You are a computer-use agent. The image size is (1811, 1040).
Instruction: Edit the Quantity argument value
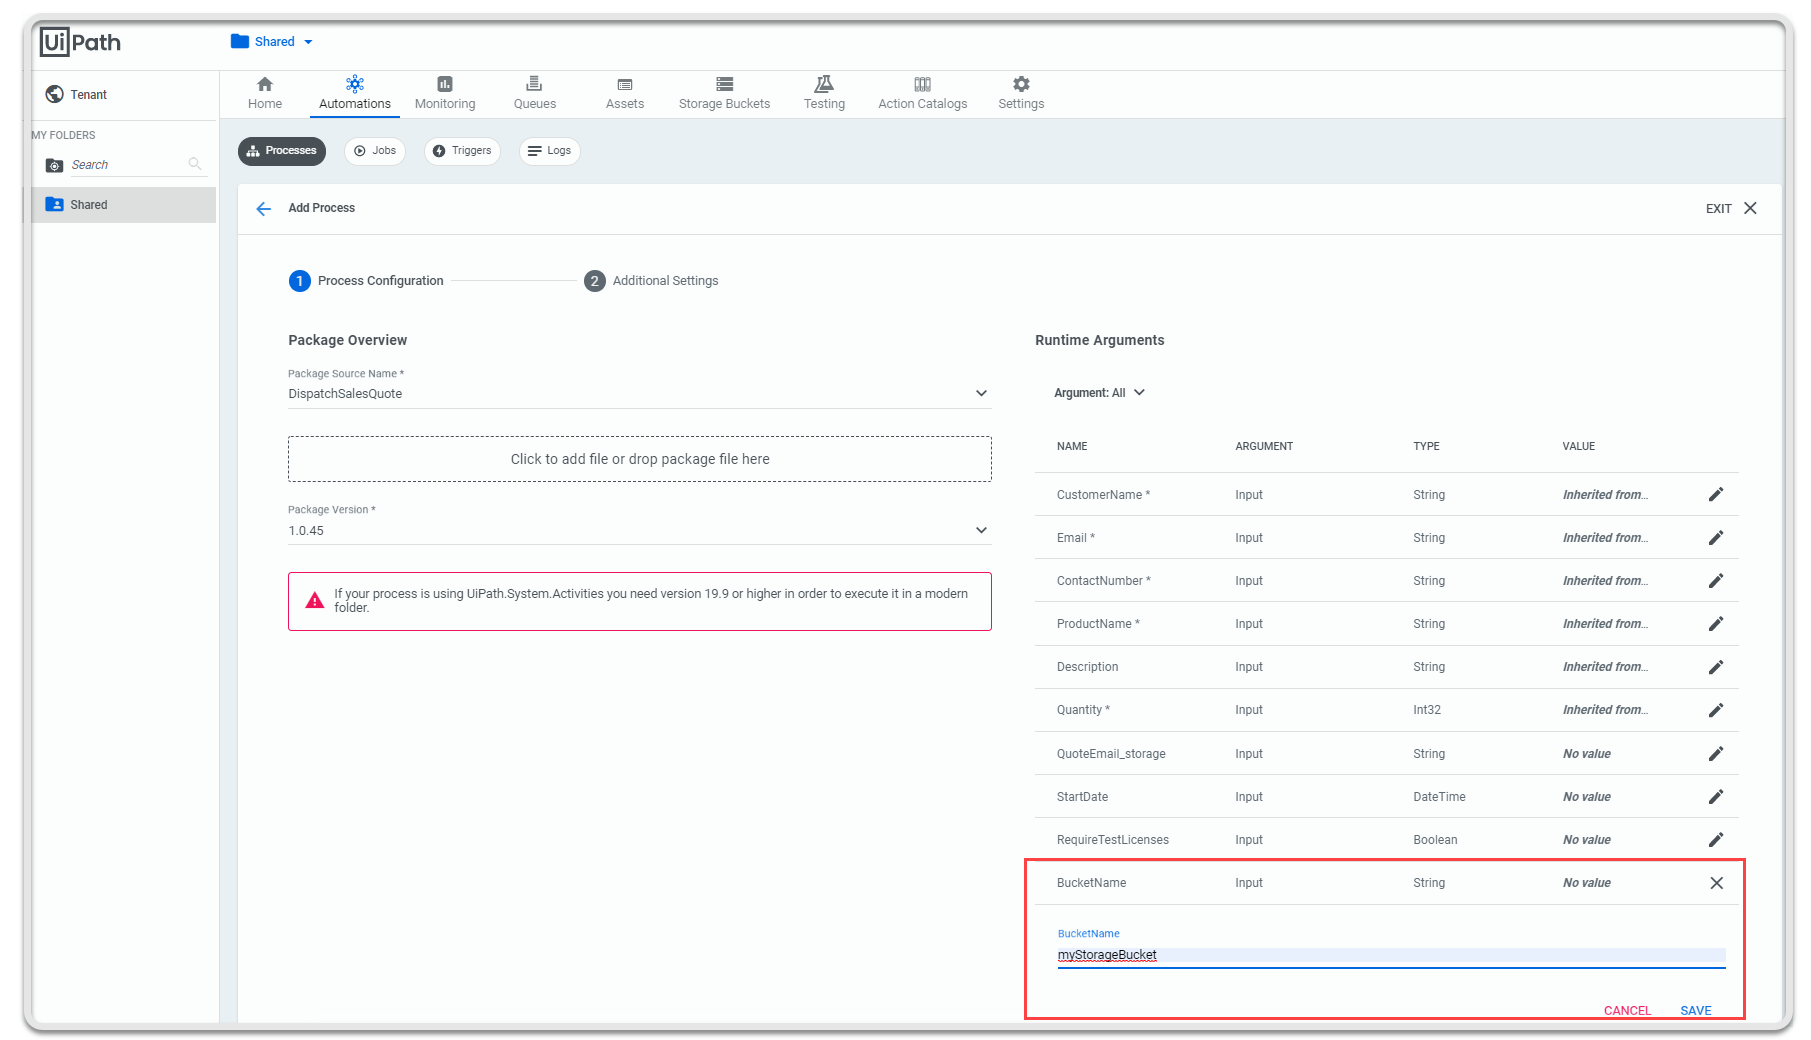(x=1715, y=710)
